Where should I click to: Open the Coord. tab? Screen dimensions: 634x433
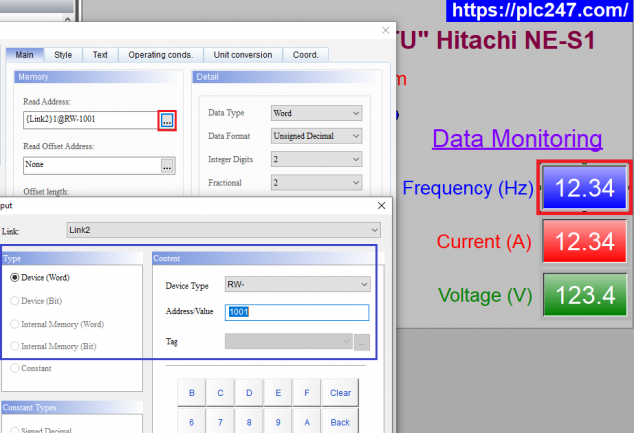[x=305, y=55]
